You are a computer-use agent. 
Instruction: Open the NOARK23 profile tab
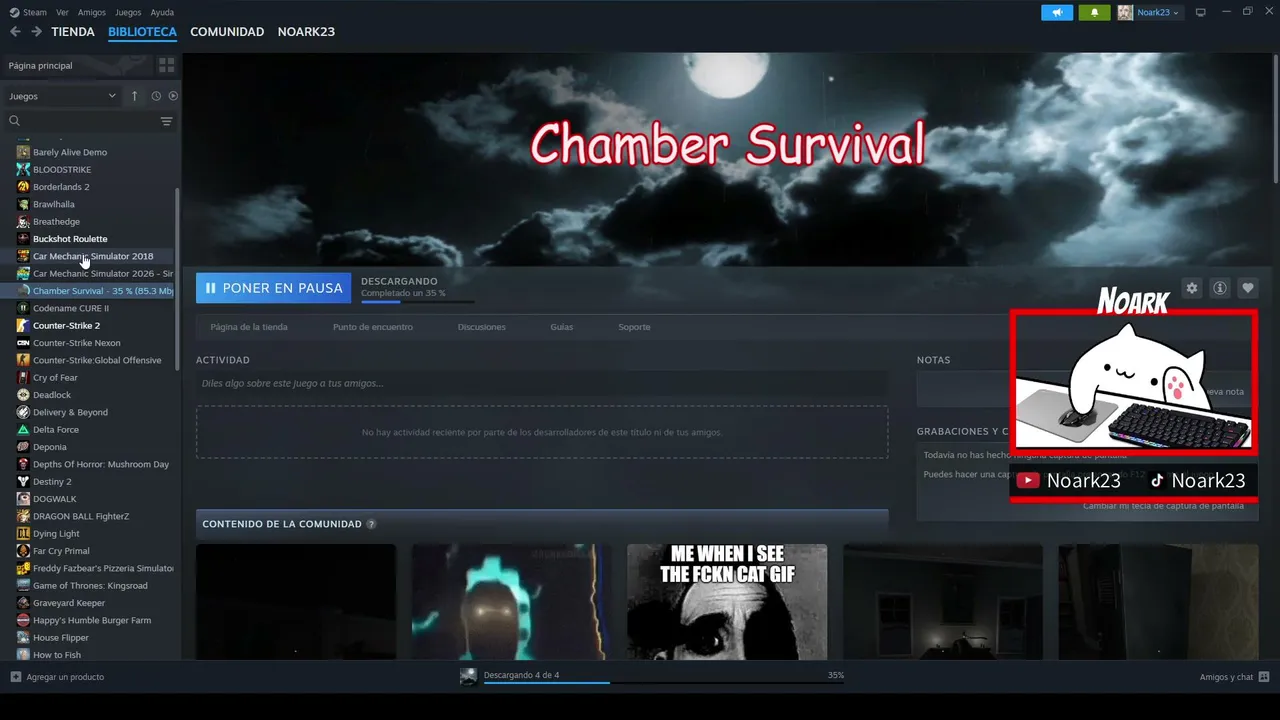306,32
